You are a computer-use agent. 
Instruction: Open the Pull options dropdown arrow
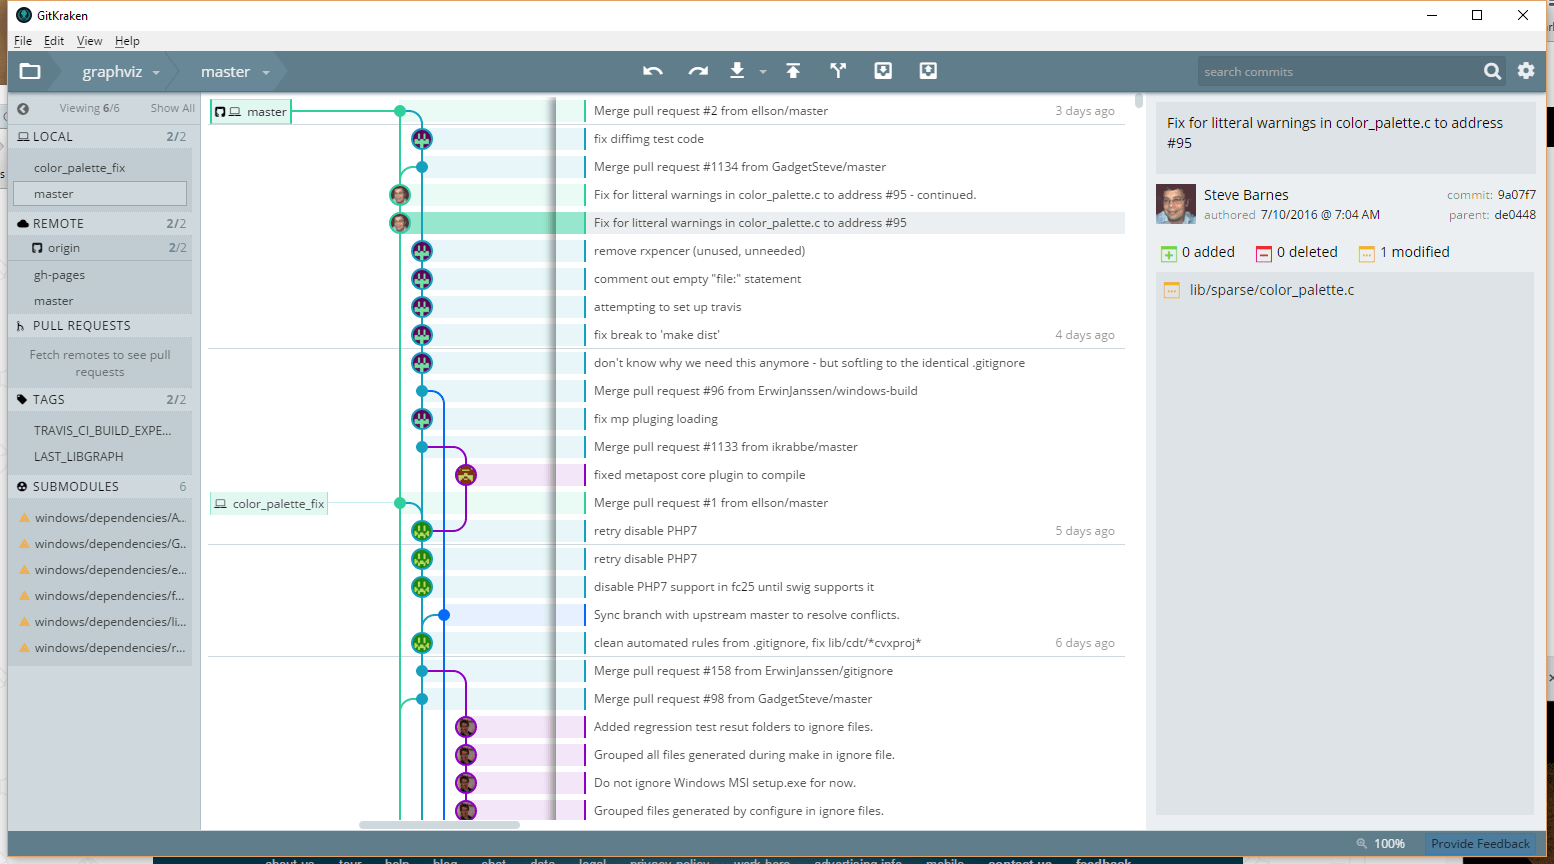(x=763, y=72)
